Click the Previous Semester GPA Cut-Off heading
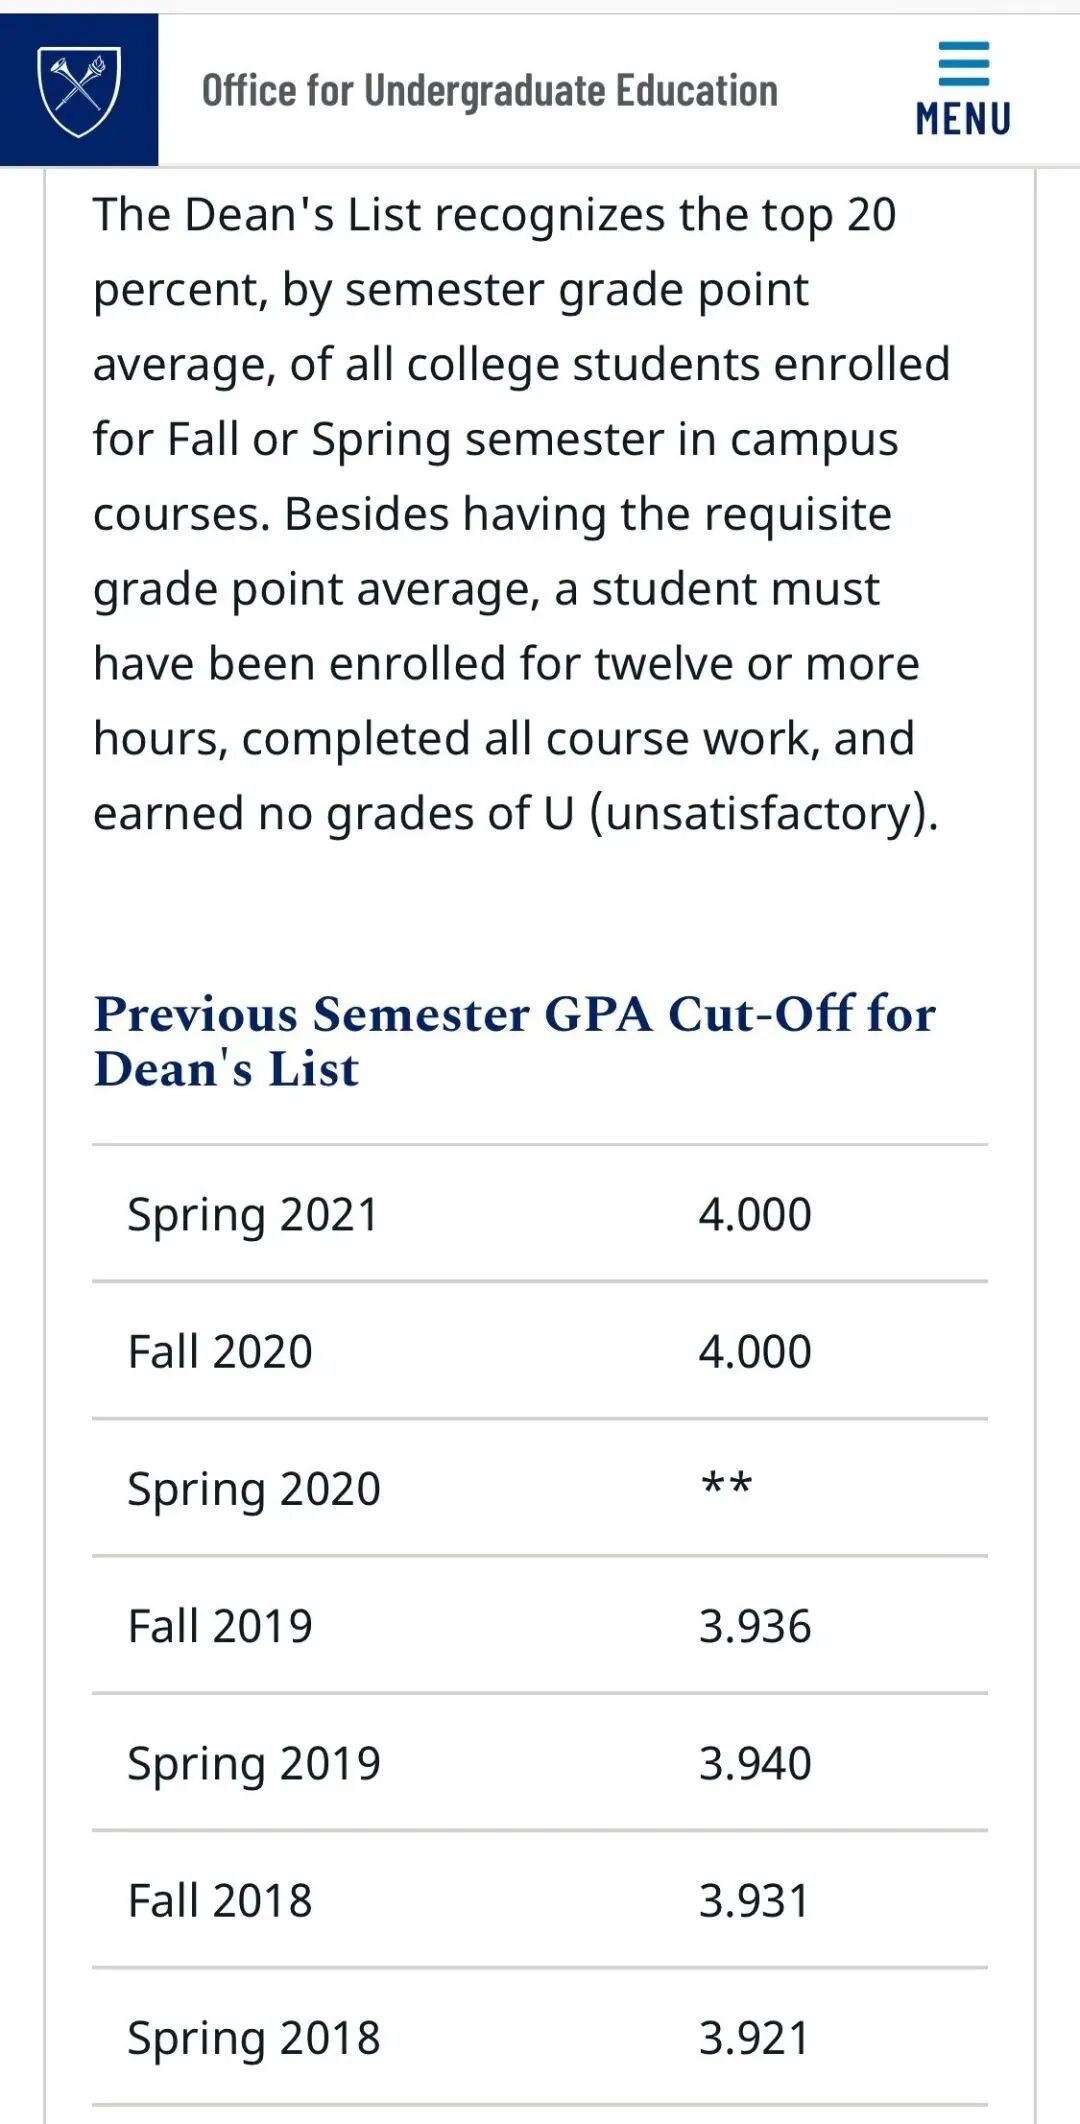 (515, 1040)
